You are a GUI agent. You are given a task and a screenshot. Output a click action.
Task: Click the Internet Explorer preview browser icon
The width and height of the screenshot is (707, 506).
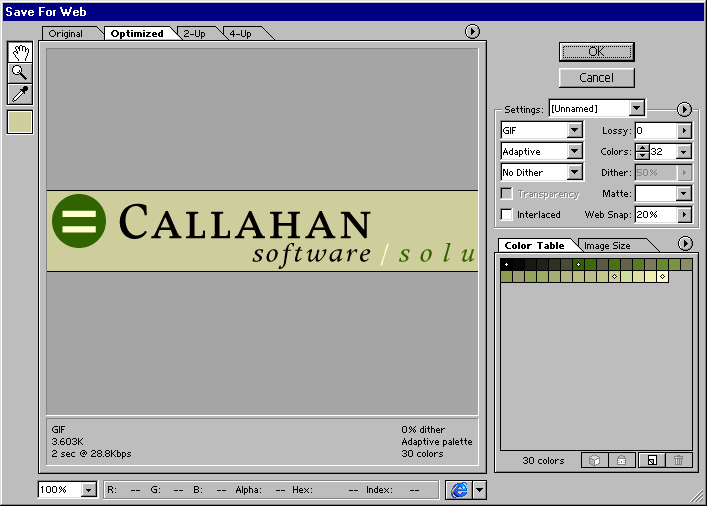[459, 490]
